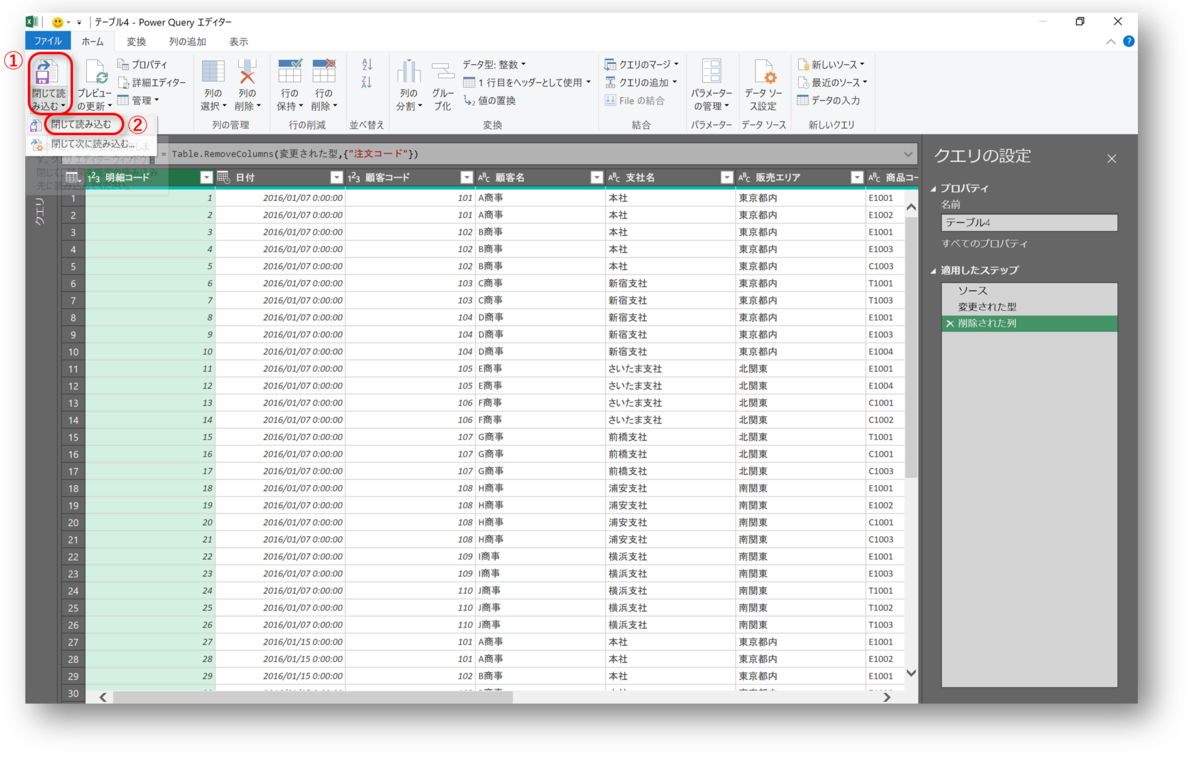1200x776 pixels.
Task: Open 1 行目をヘッダーとして使用 dropdown
Action: pyautogui.click(x=527, y=83)
